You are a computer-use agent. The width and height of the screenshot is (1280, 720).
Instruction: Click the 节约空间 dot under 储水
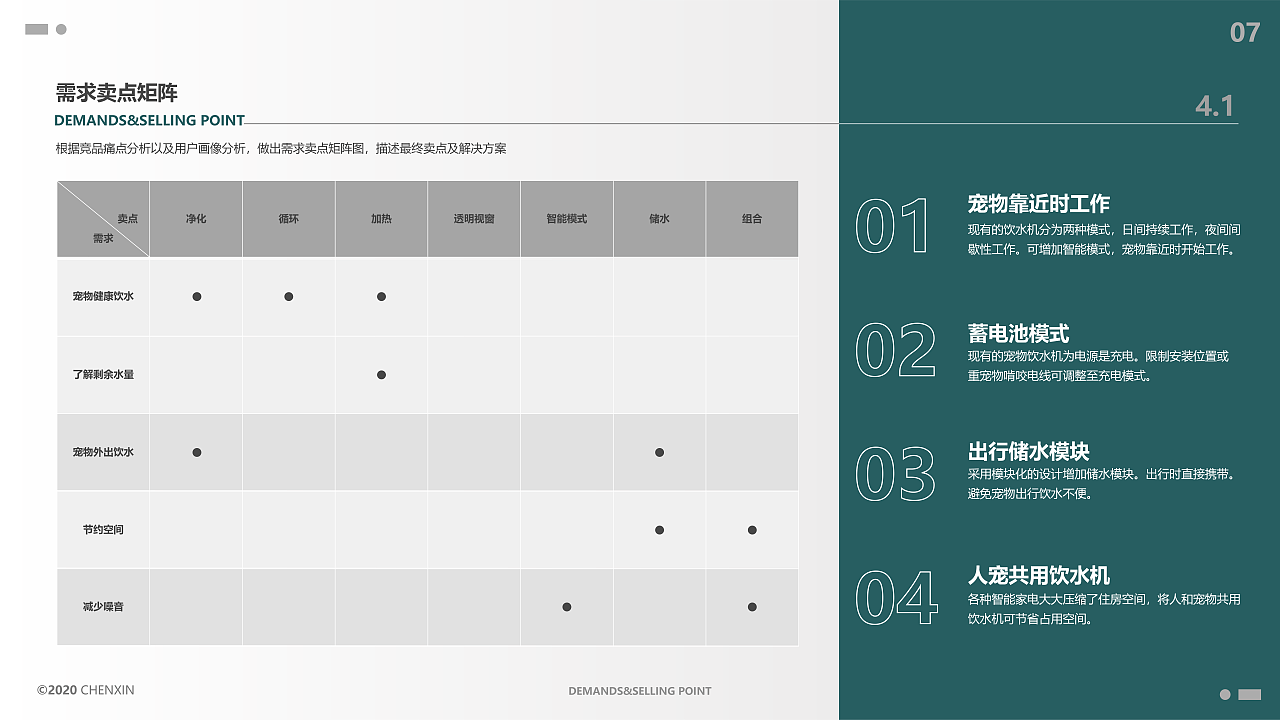pyautogui.click(x=659, y=530)
